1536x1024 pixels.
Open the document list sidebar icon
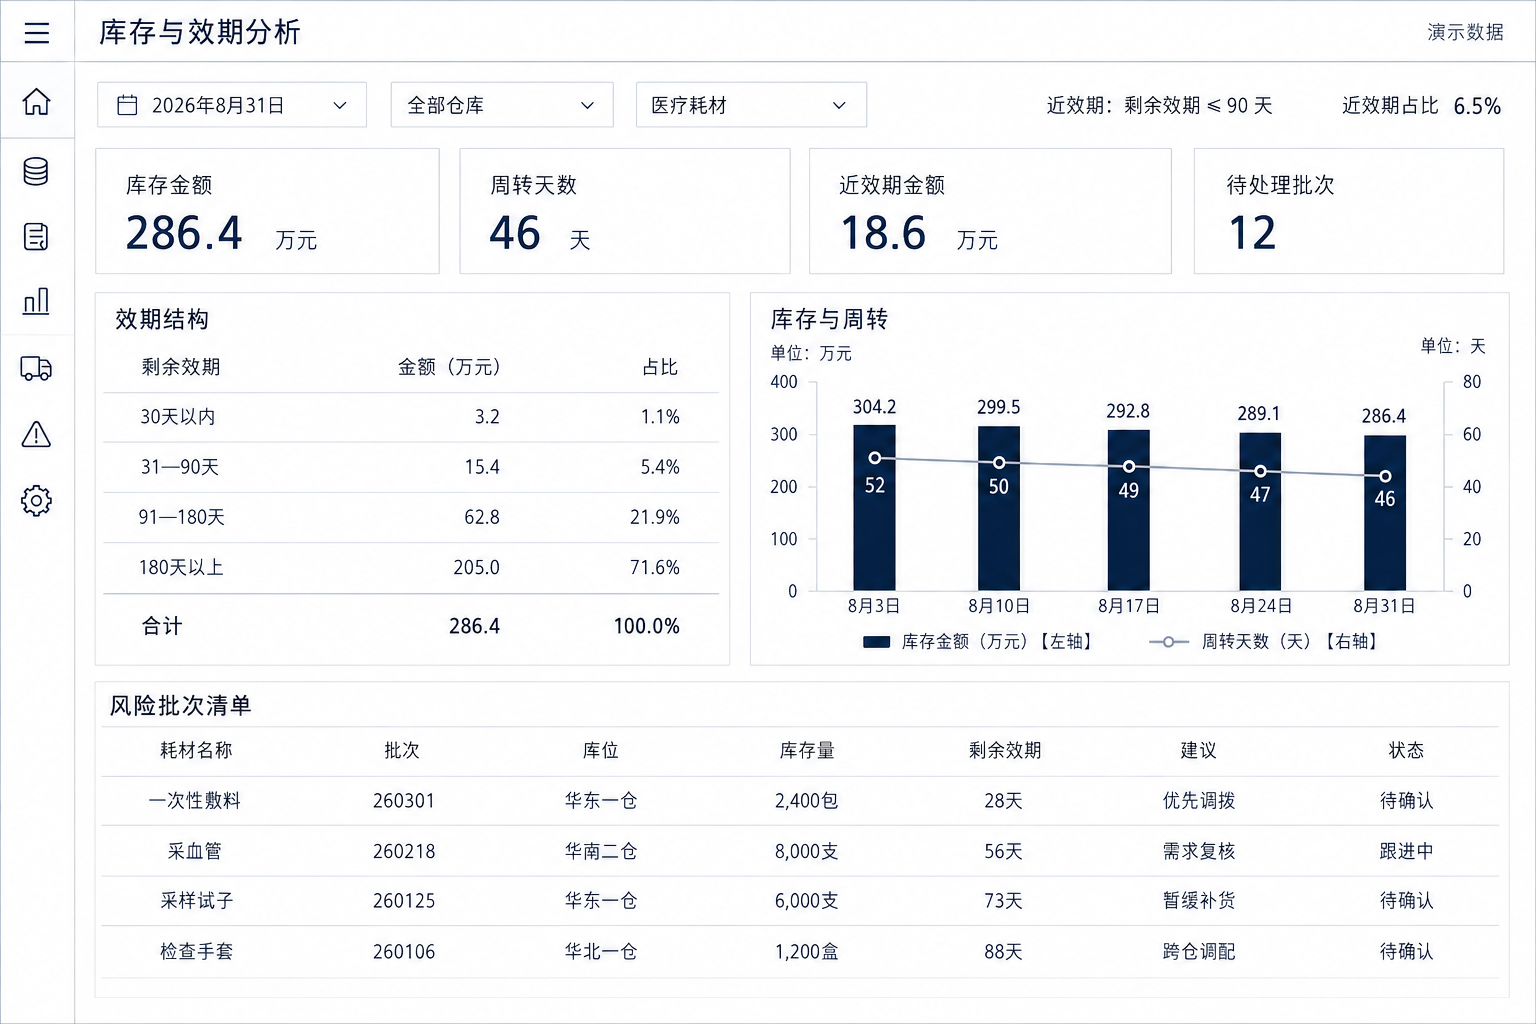click(36, 237)
